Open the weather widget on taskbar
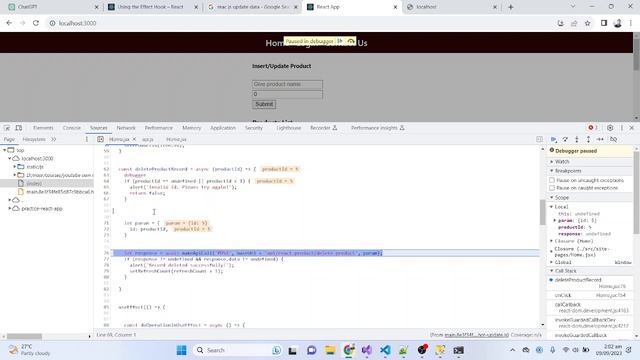 point(30,350)
